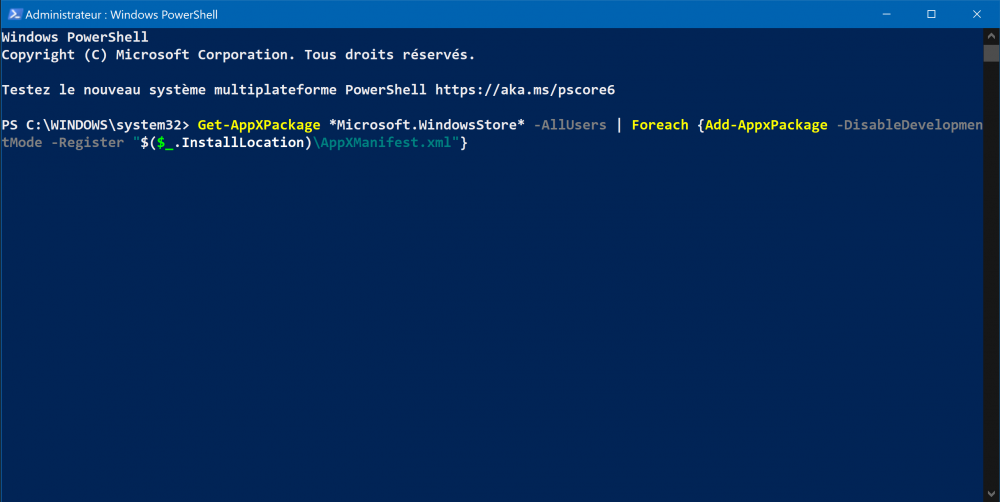1000x502 pixels.
Task: Click the Copyright Microsoft Corporation line
Action: (x=238, y=54)
